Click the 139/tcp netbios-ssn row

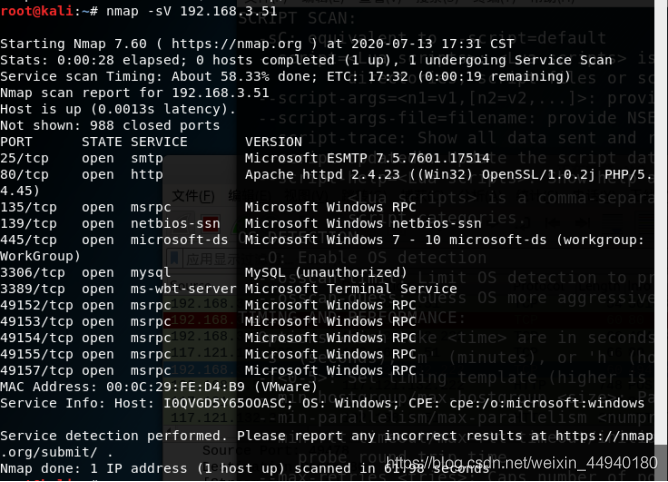pyautogui.click(x=241, y=223)
